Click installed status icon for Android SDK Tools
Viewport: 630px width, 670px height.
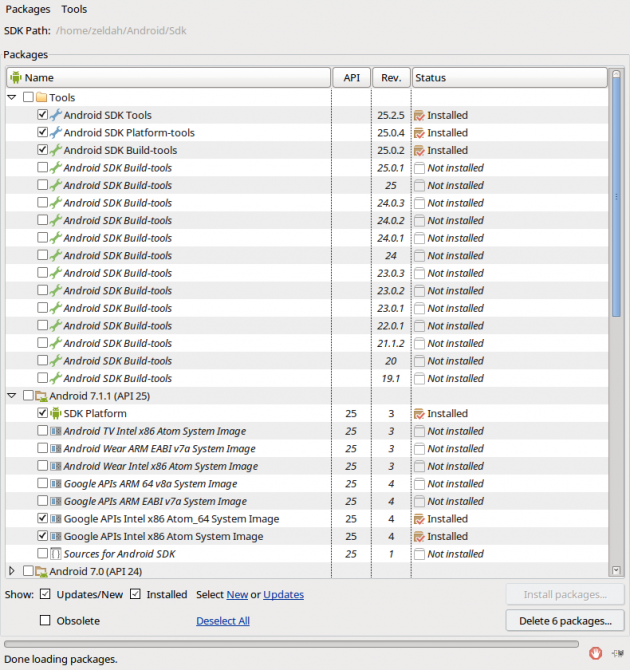pyautogui.click(x=419, y=115)
